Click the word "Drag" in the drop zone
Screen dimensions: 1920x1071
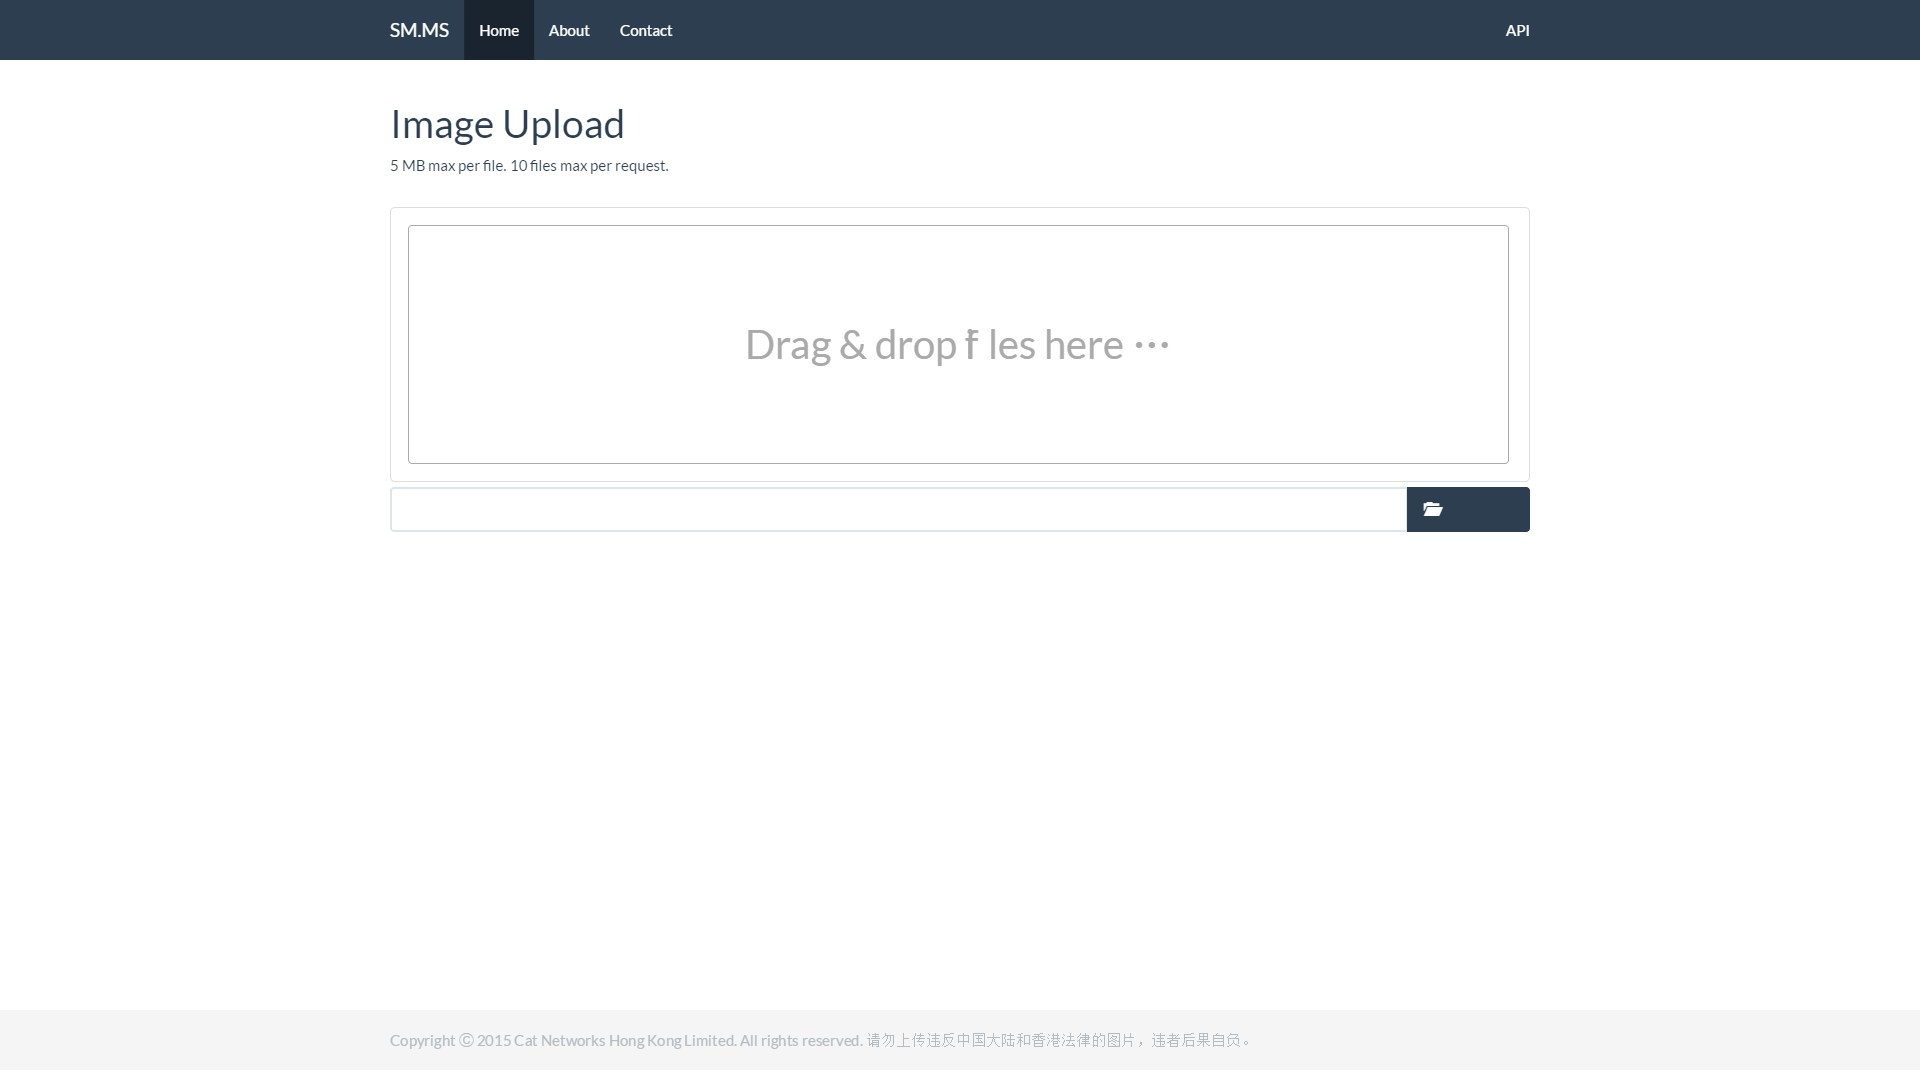[788, 345]
